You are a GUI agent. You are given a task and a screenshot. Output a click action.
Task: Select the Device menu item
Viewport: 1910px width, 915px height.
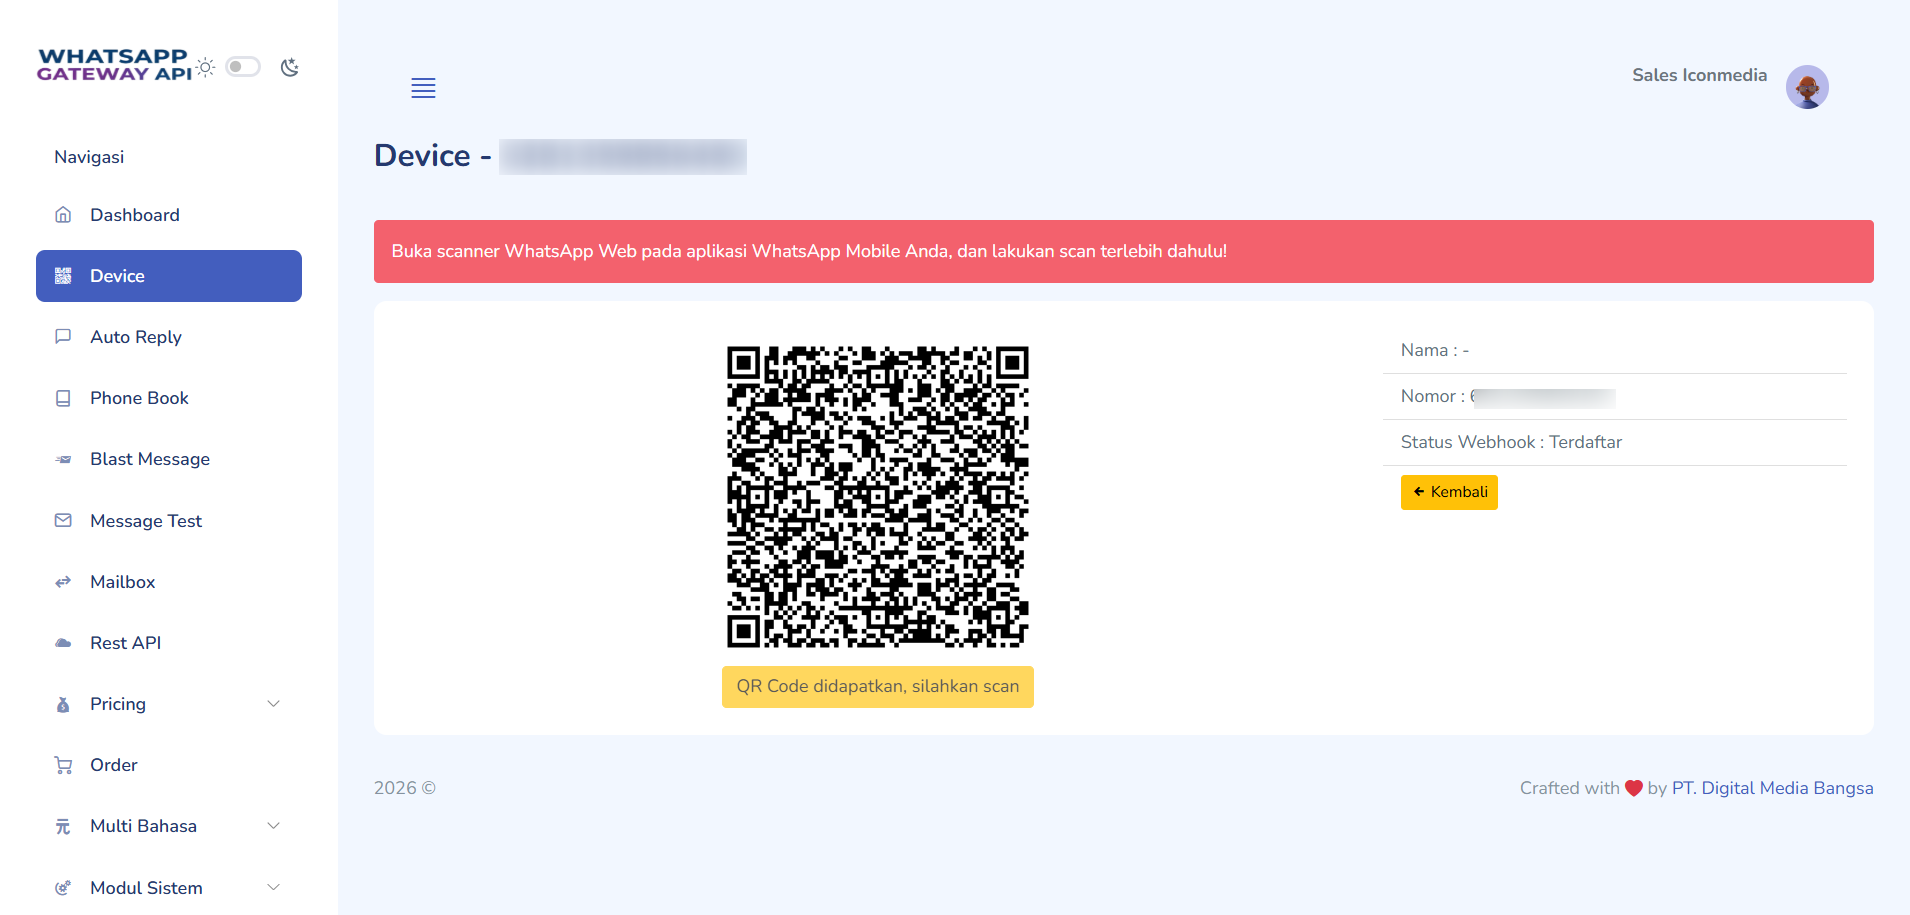[x=169, y=276]
